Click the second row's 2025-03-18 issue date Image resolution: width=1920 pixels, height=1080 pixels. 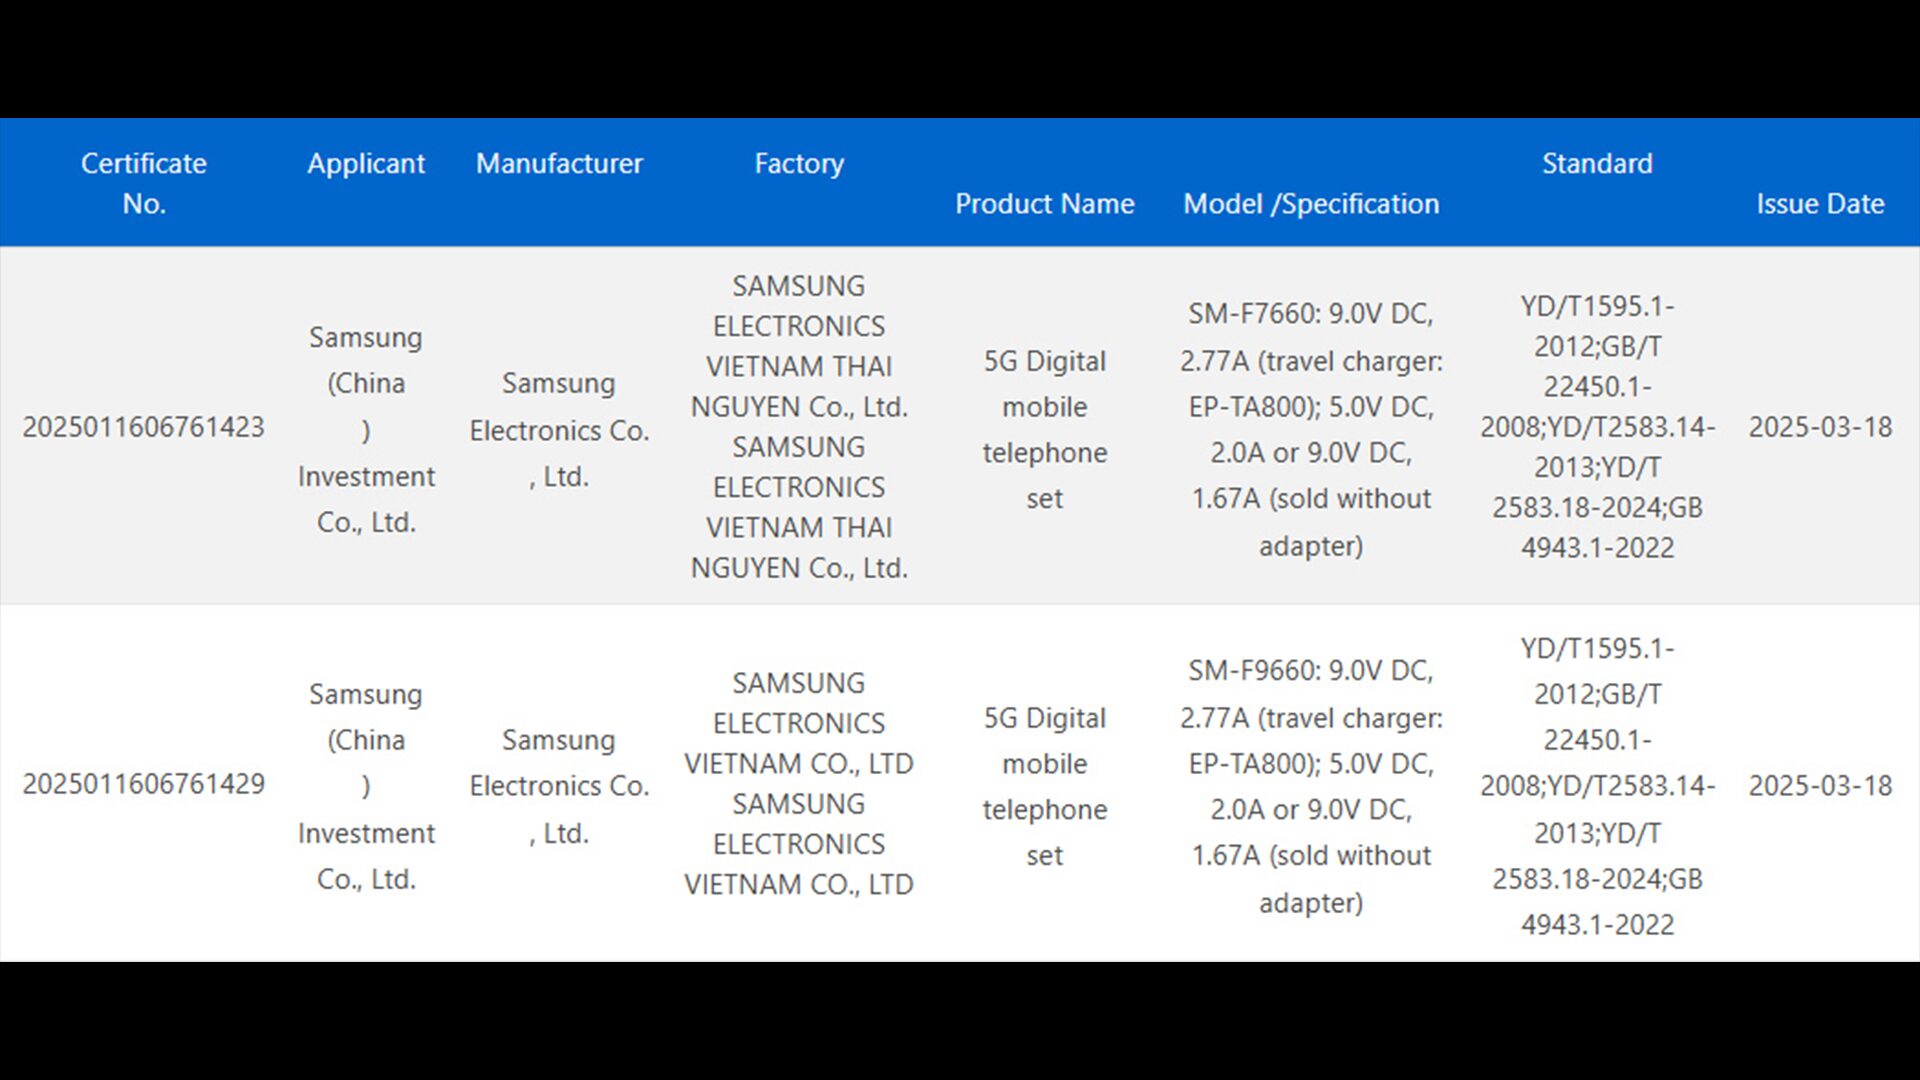(x=1820, y=785)
